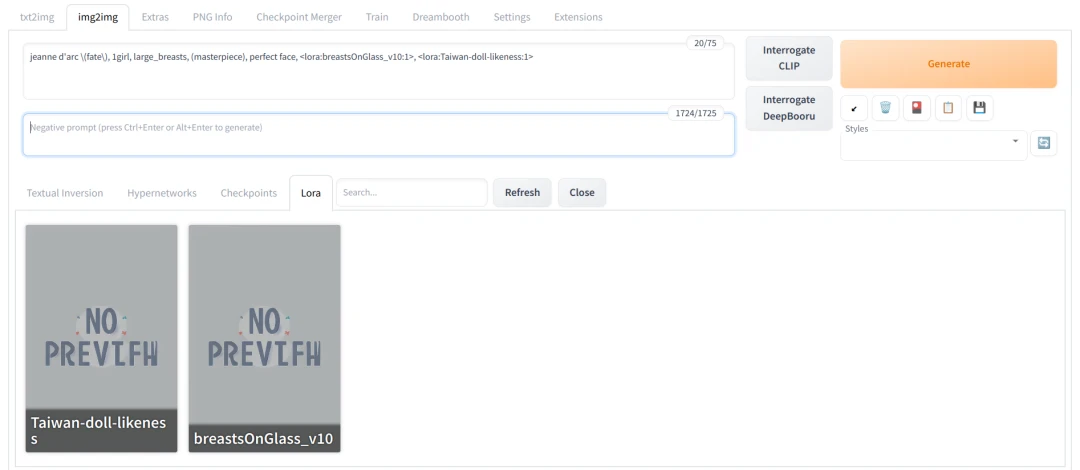Refresh the styles list with the blue arrows icon
The image size is (1080, 470).
click(1043, 143)
